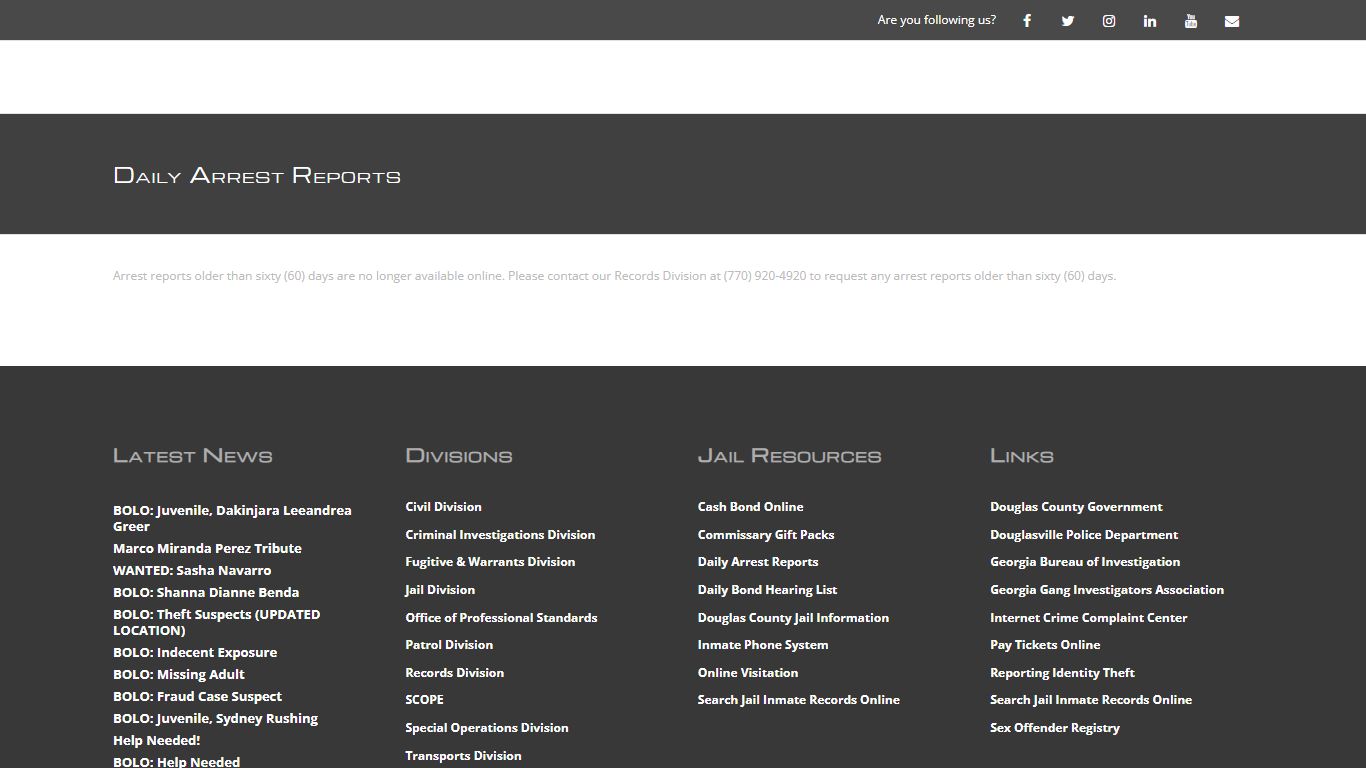The height and width of the screenshot is (768, 1366).
Task: Open Sex Offender Registry link
Action: point(1055,728)
